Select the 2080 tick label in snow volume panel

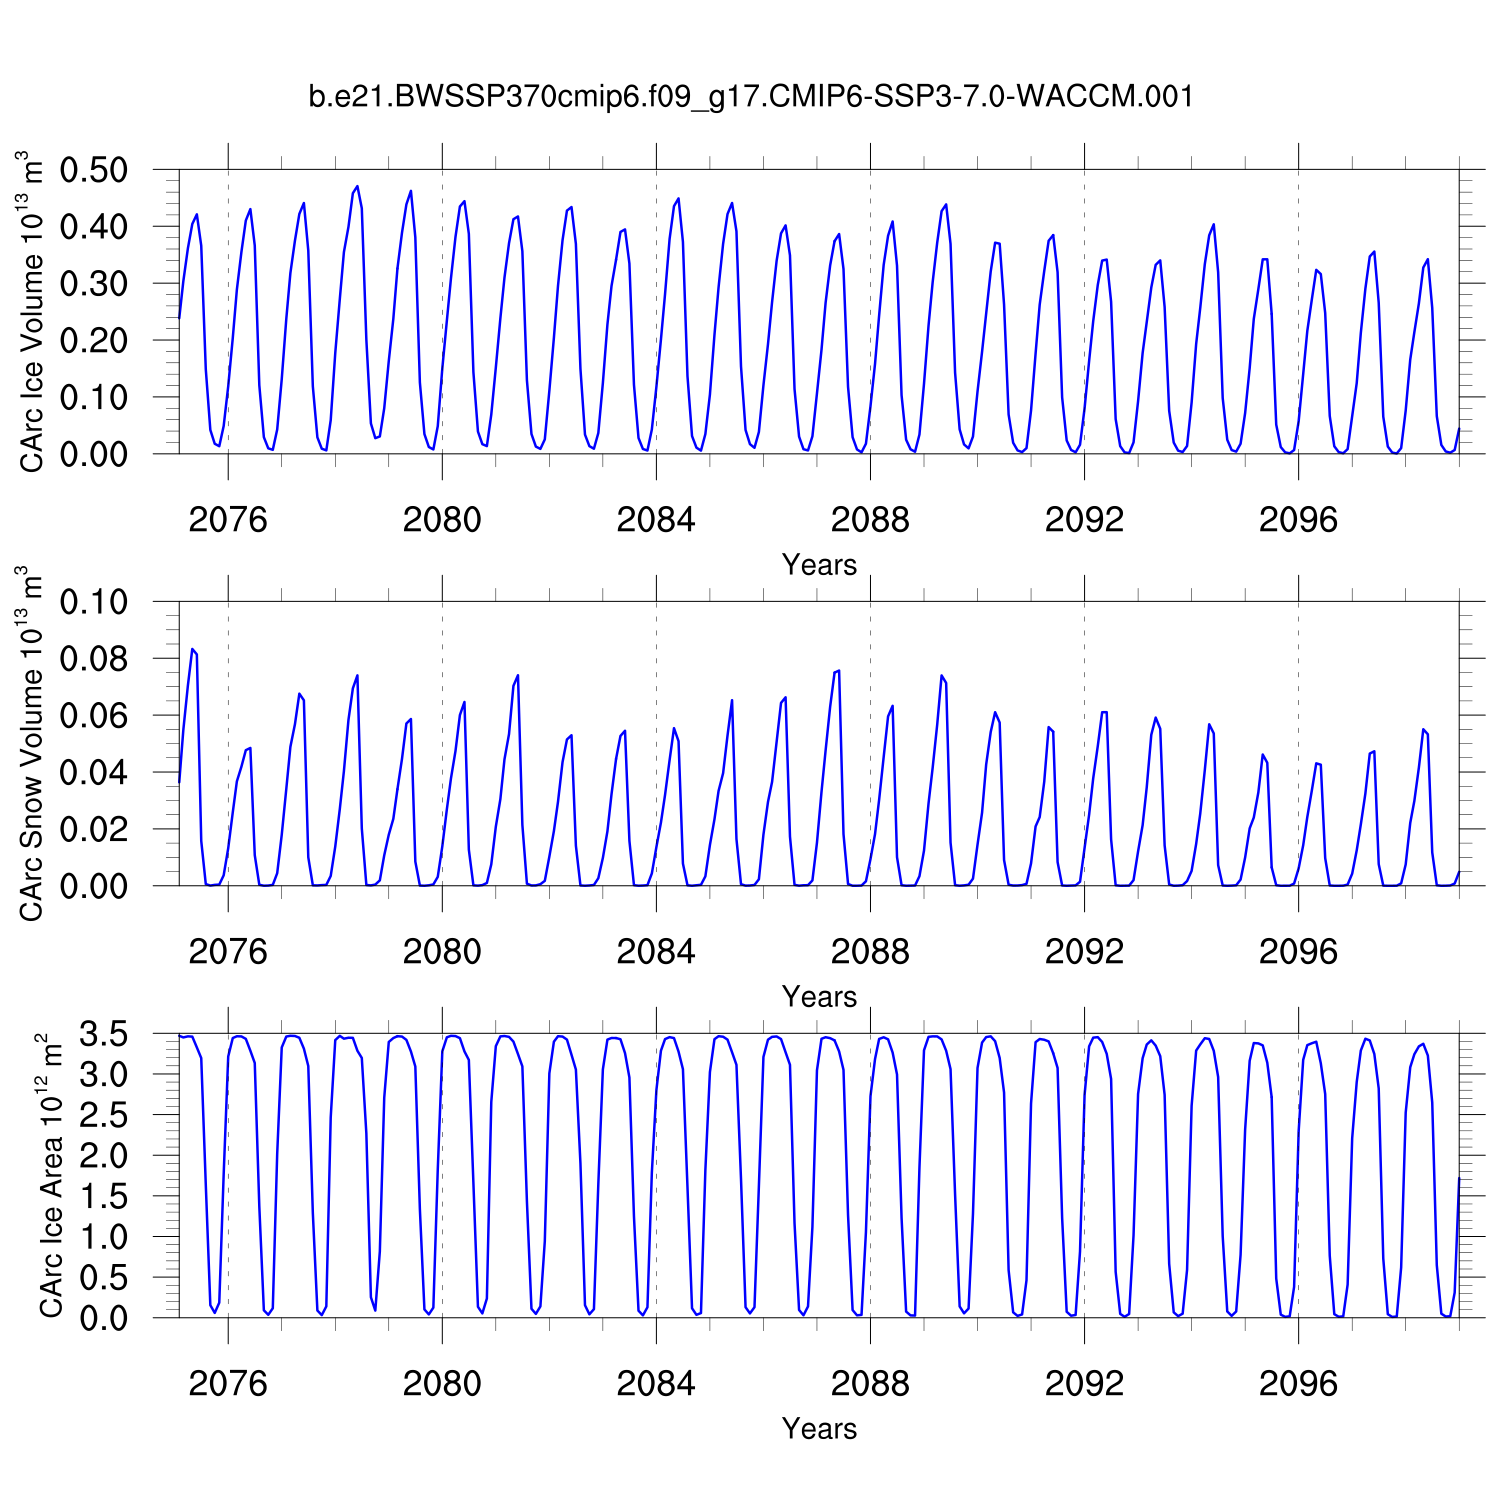[442, 952]
